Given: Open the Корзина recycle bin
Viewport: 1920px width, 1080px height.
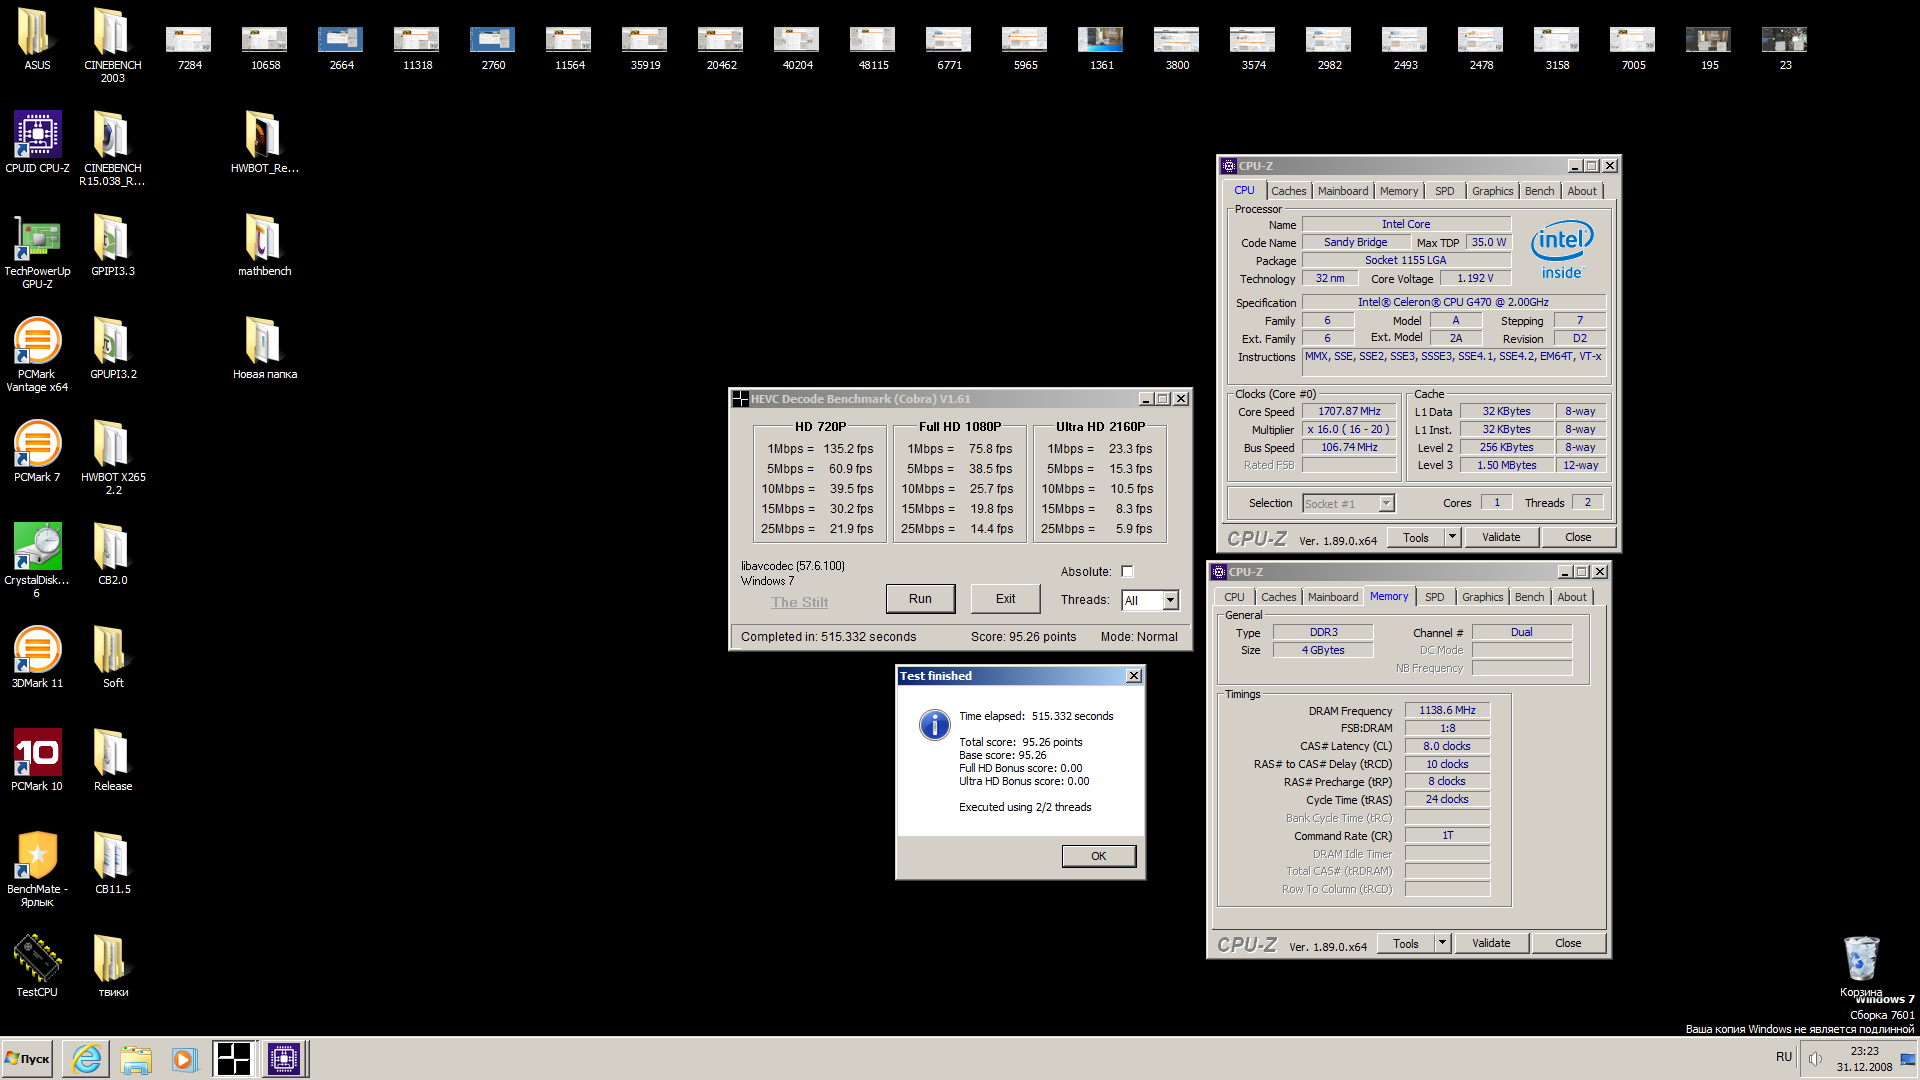Looking at the screenshot, I should click(x=1861, y=966).
